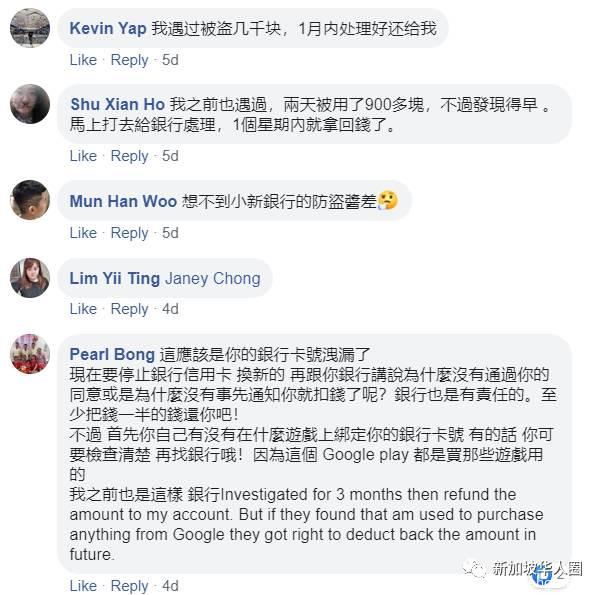The image size is (602, 595).
Task: Click the name Shu Xian Ho
Action: [117, 104]
